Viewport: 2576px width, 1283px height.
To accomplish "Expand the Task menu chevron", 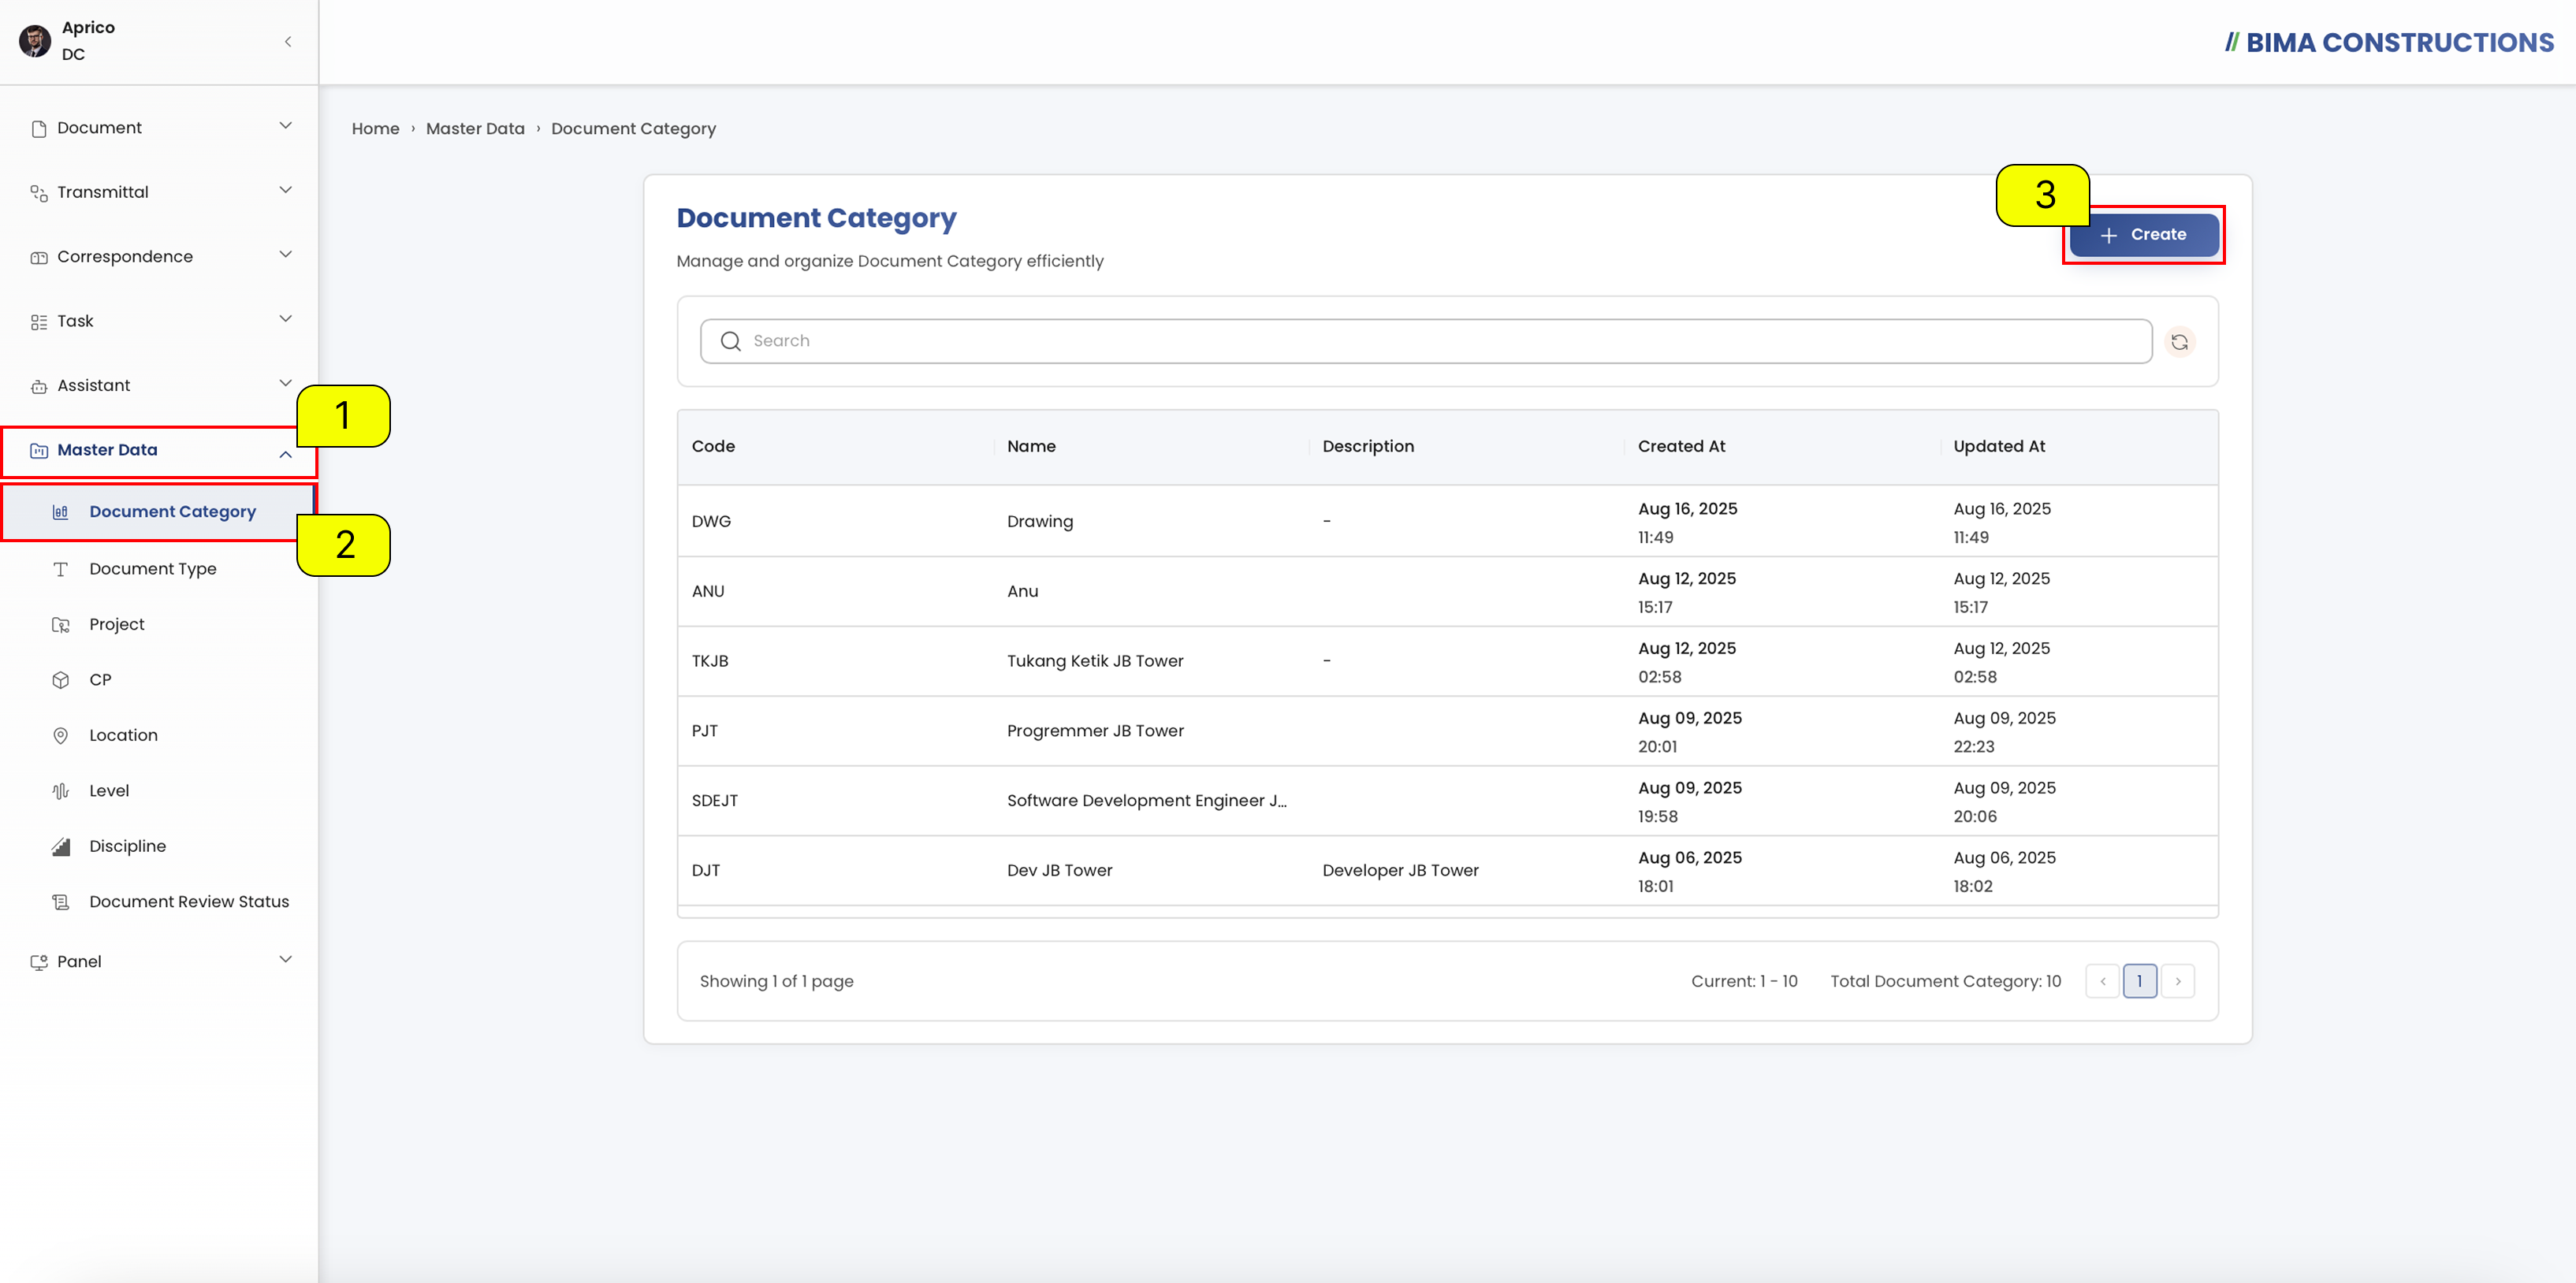I will tap(286, 319).
